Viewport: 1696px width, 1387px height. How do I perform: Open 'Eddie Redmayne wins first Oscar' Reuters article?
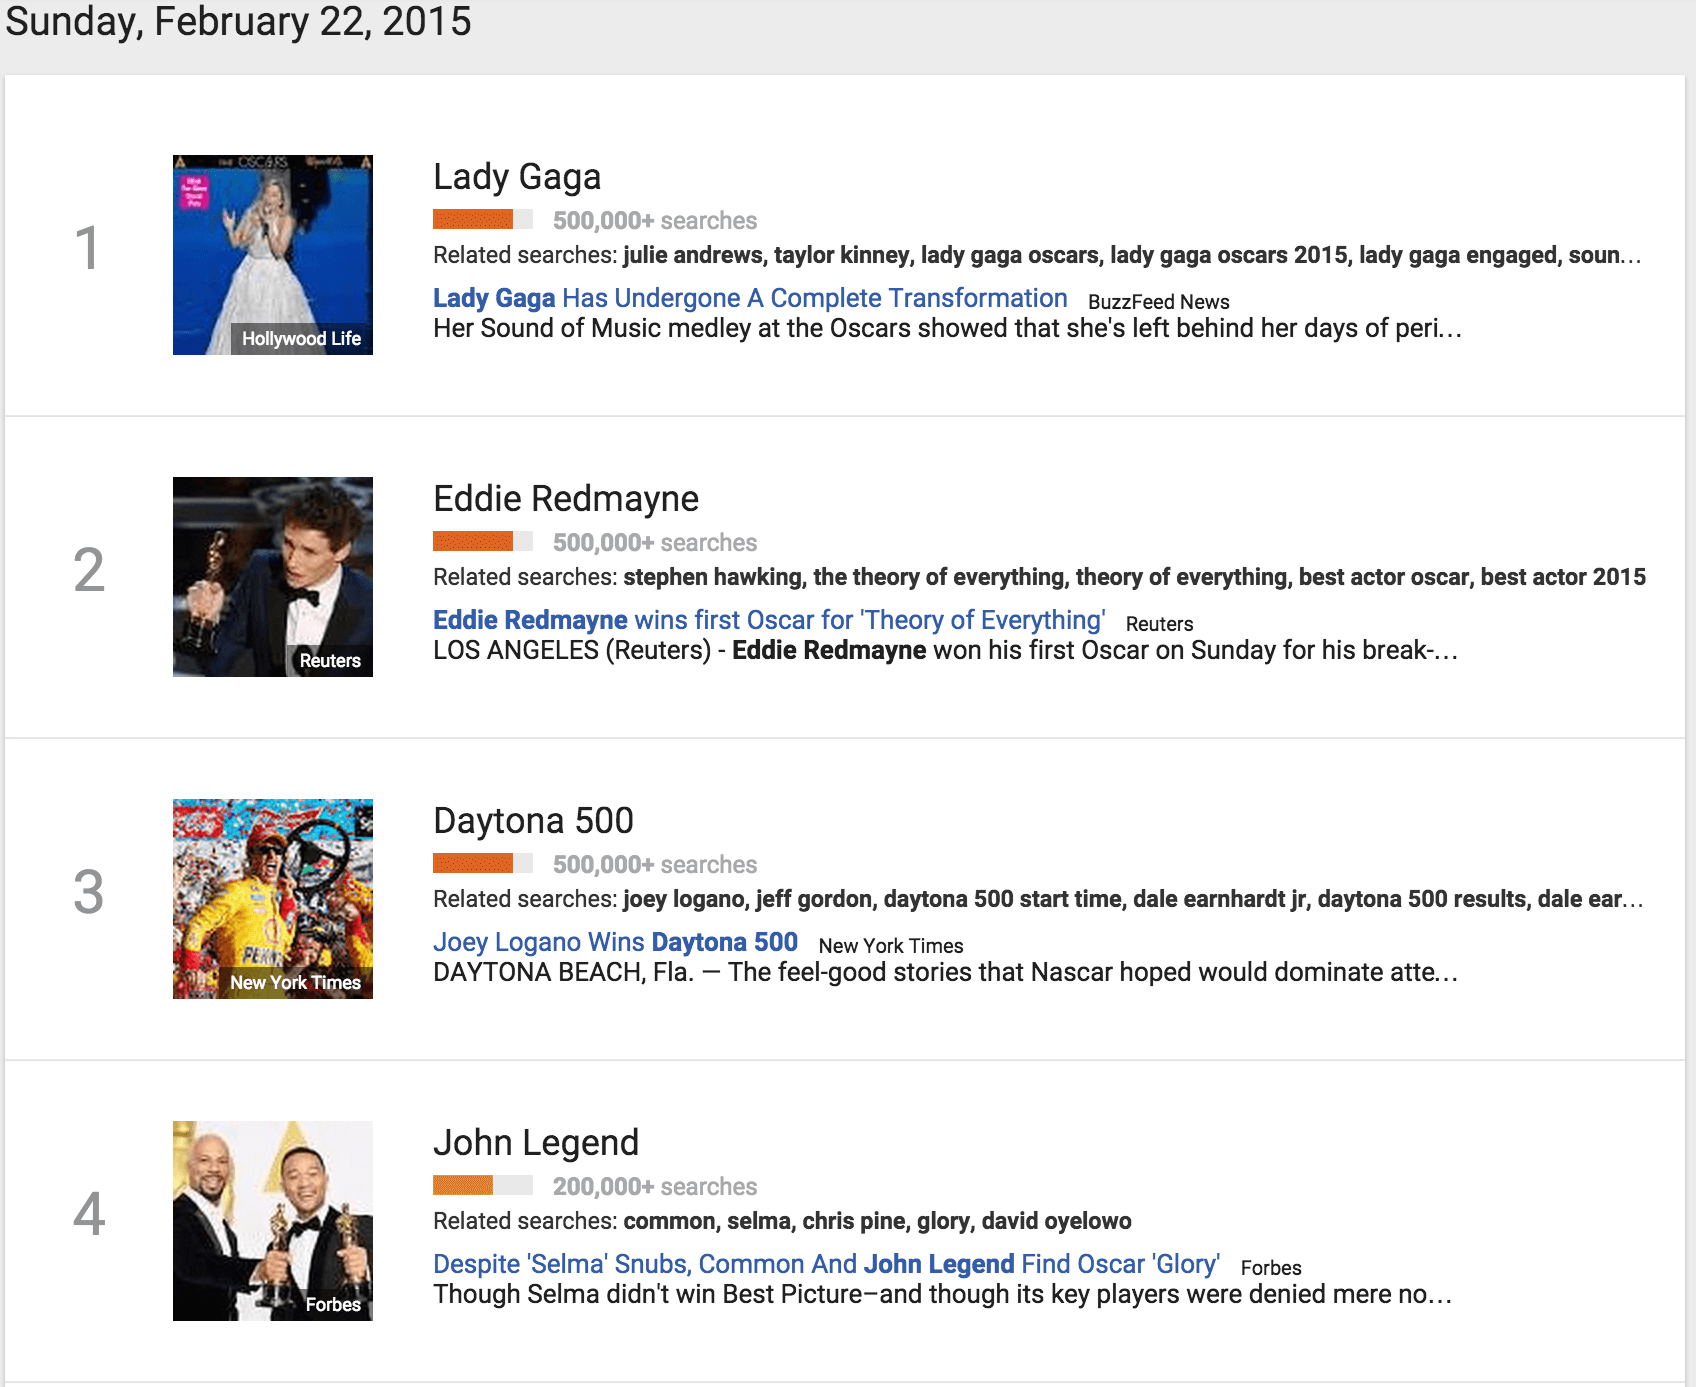tap(768, 620)
